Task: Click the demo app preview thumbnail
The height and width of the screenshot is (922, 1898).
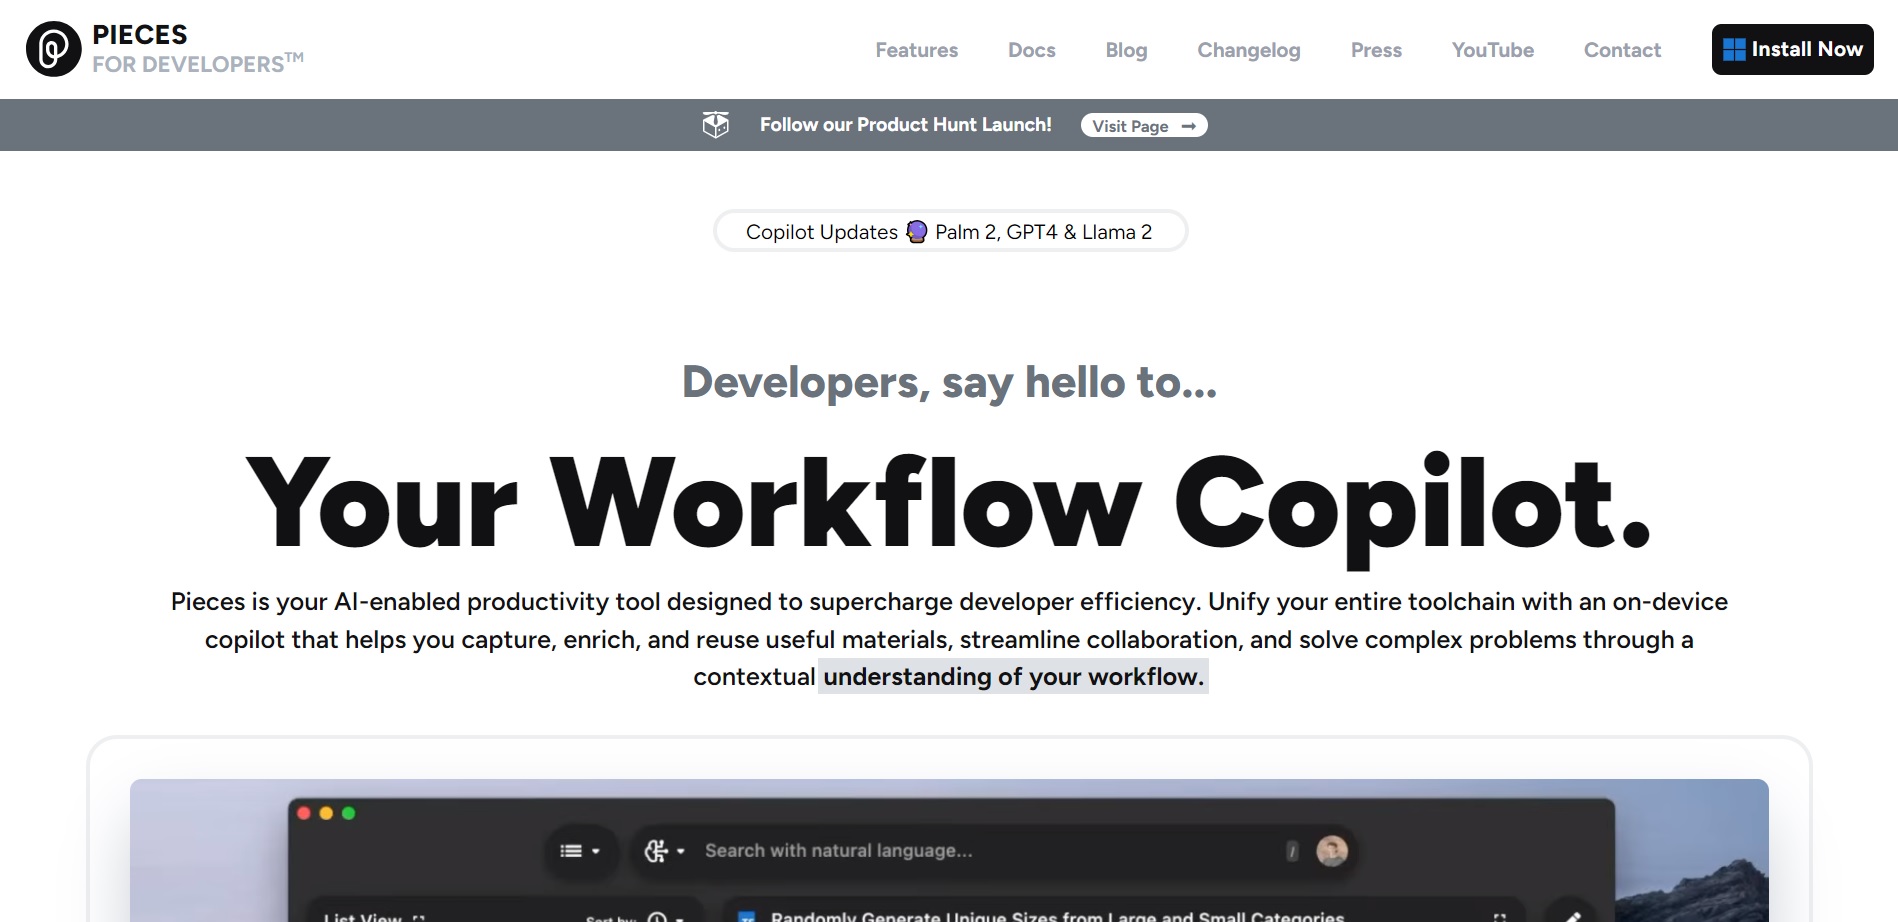Action: (x=949, y=851)
